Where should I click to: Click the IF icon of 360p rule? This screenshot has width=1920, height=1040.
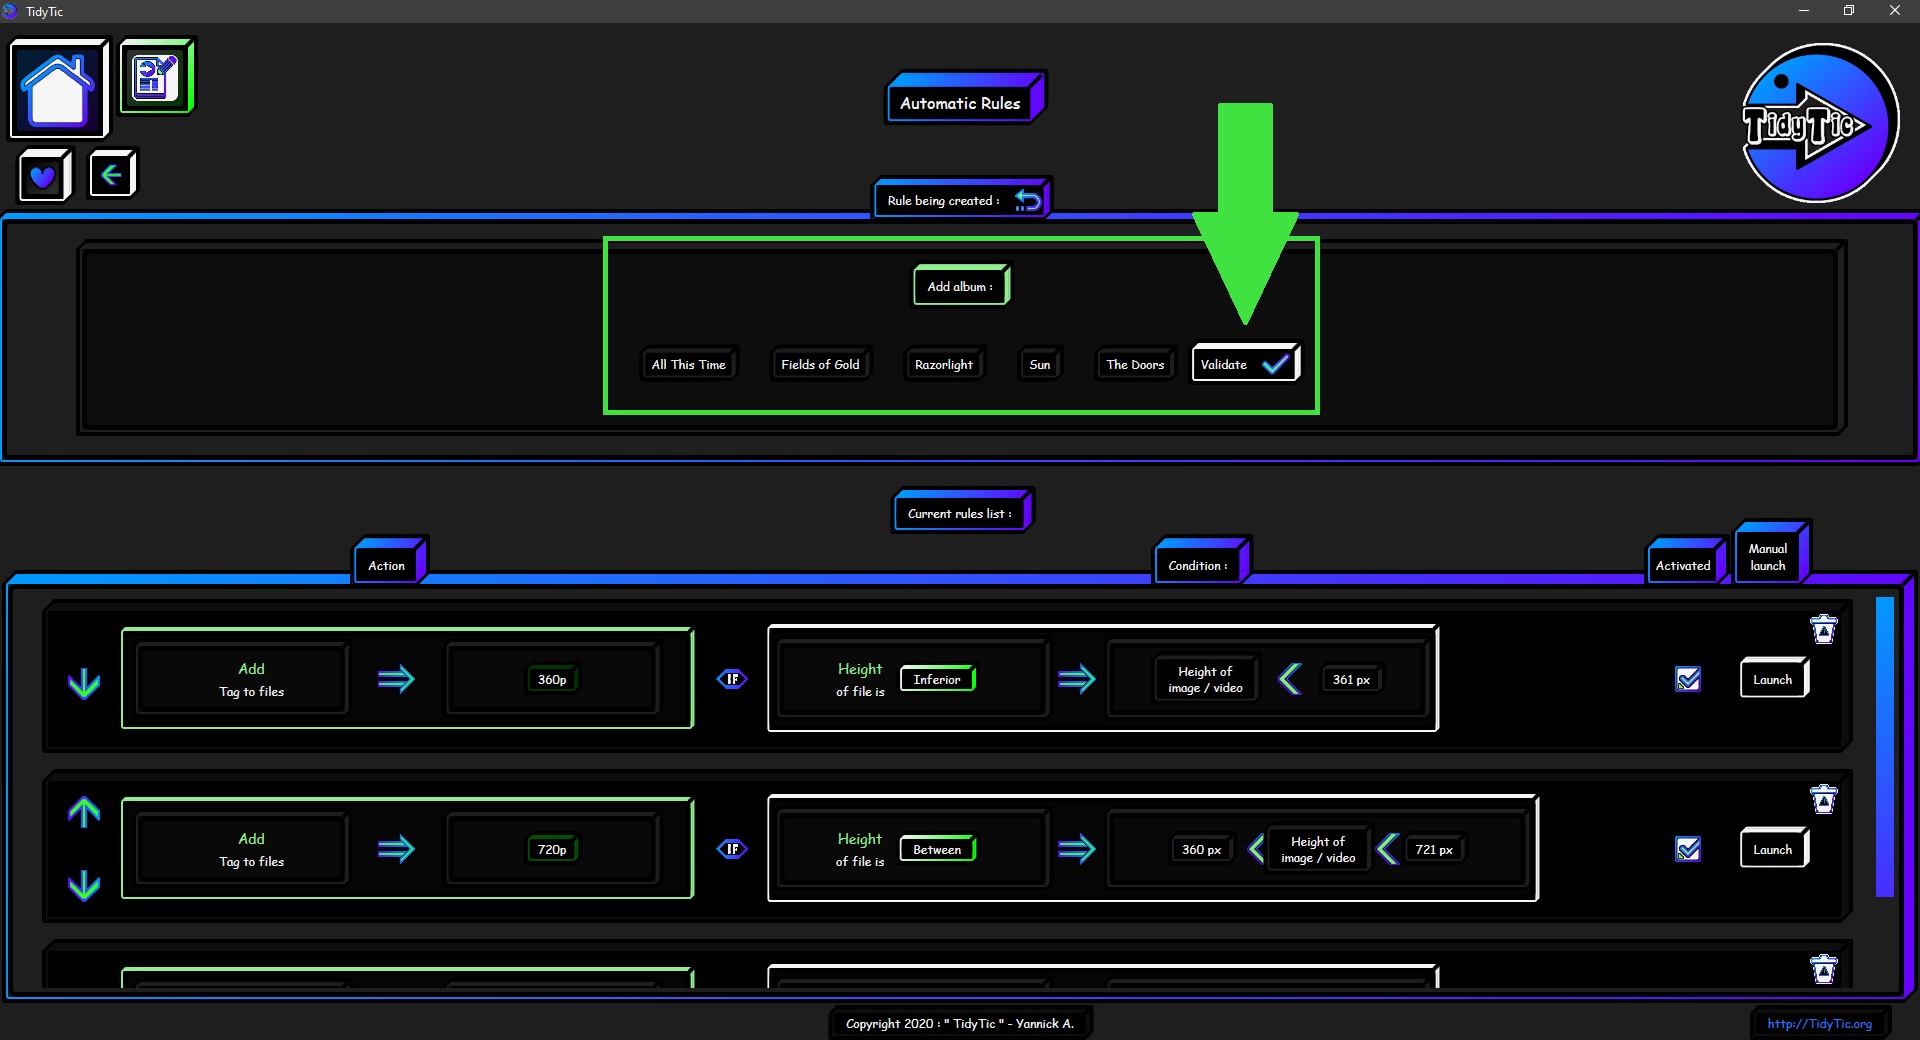click(x=732, y=679)
